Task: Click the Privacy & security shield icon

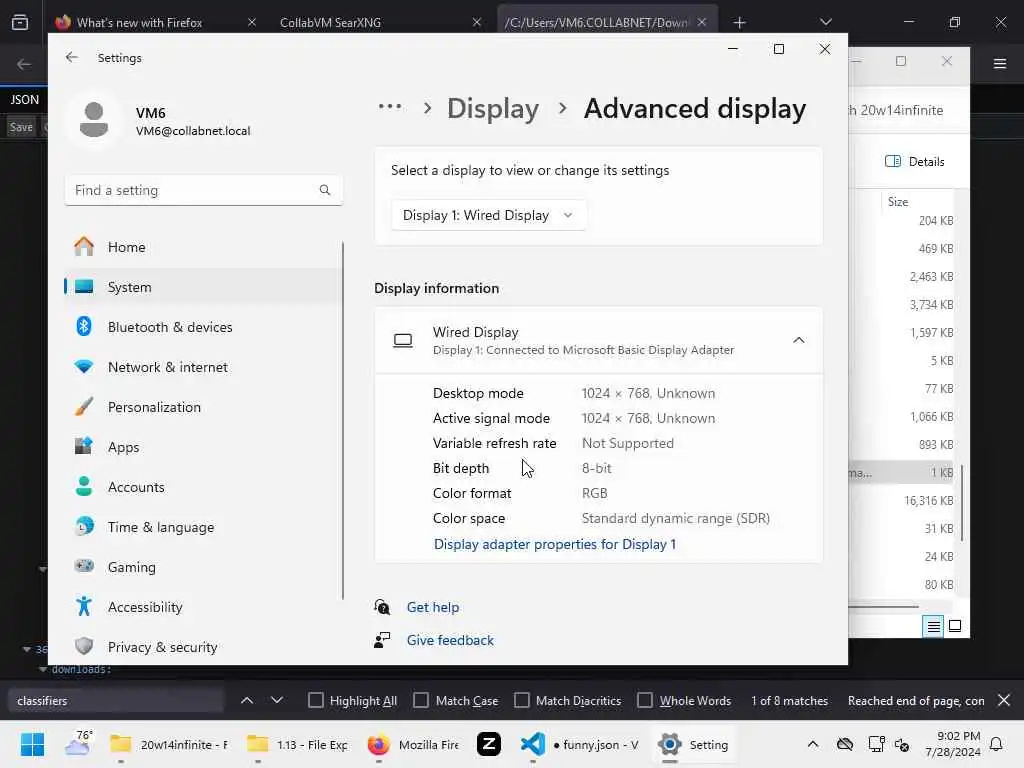Action: pyautogui.click(x=84, y=647)
